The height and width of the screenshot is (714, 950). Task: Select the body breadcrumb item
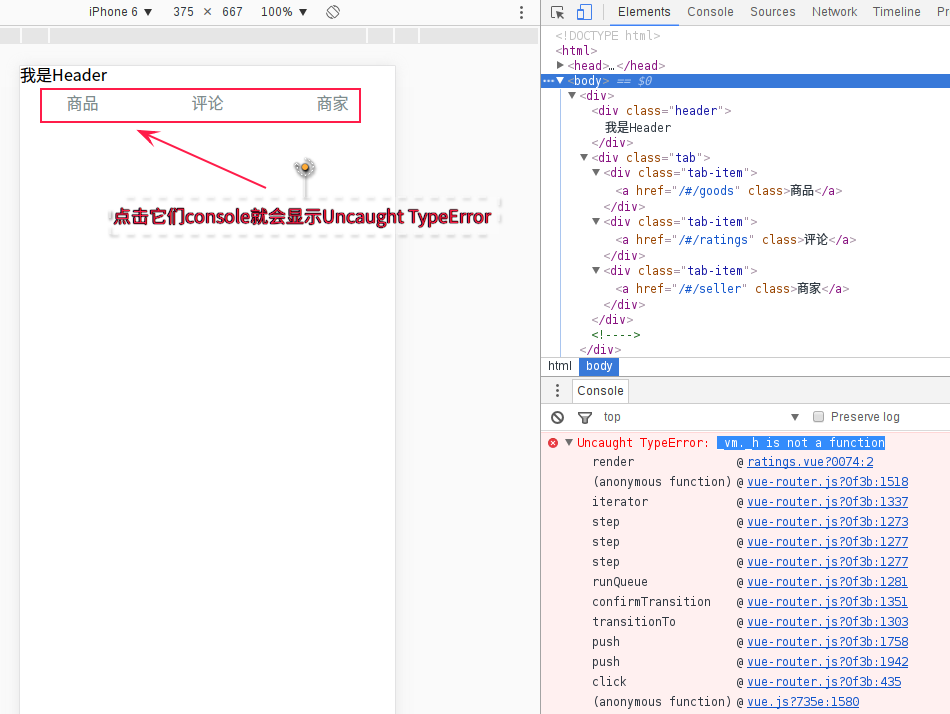(x=599, y=366)
